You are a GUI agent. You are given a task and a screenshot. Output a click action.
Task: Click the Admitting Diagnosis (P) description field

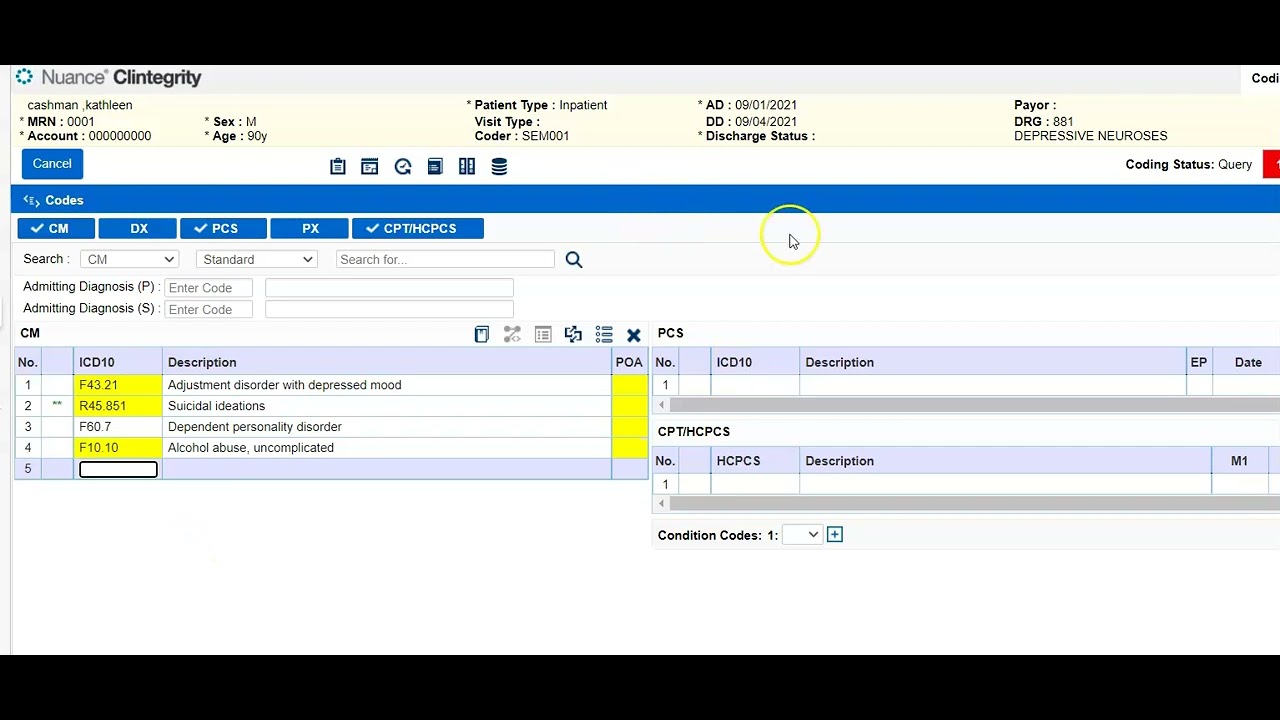pyautogui.click(x=389, y=288)
